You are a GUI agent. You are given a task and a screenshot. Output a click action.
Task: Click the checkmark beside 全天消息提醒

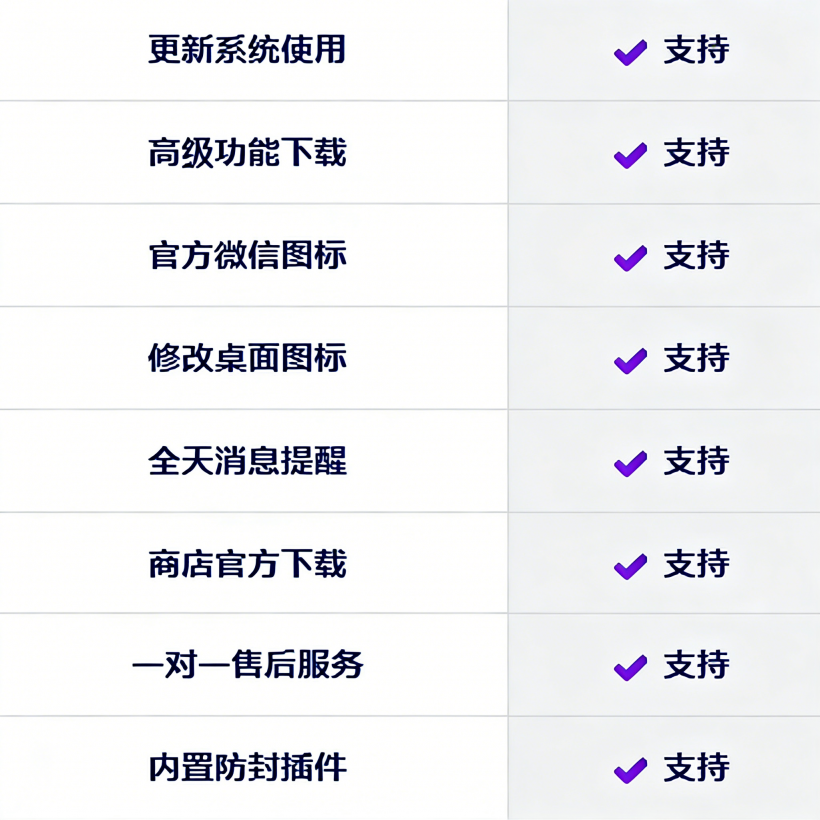coord(630,464)
